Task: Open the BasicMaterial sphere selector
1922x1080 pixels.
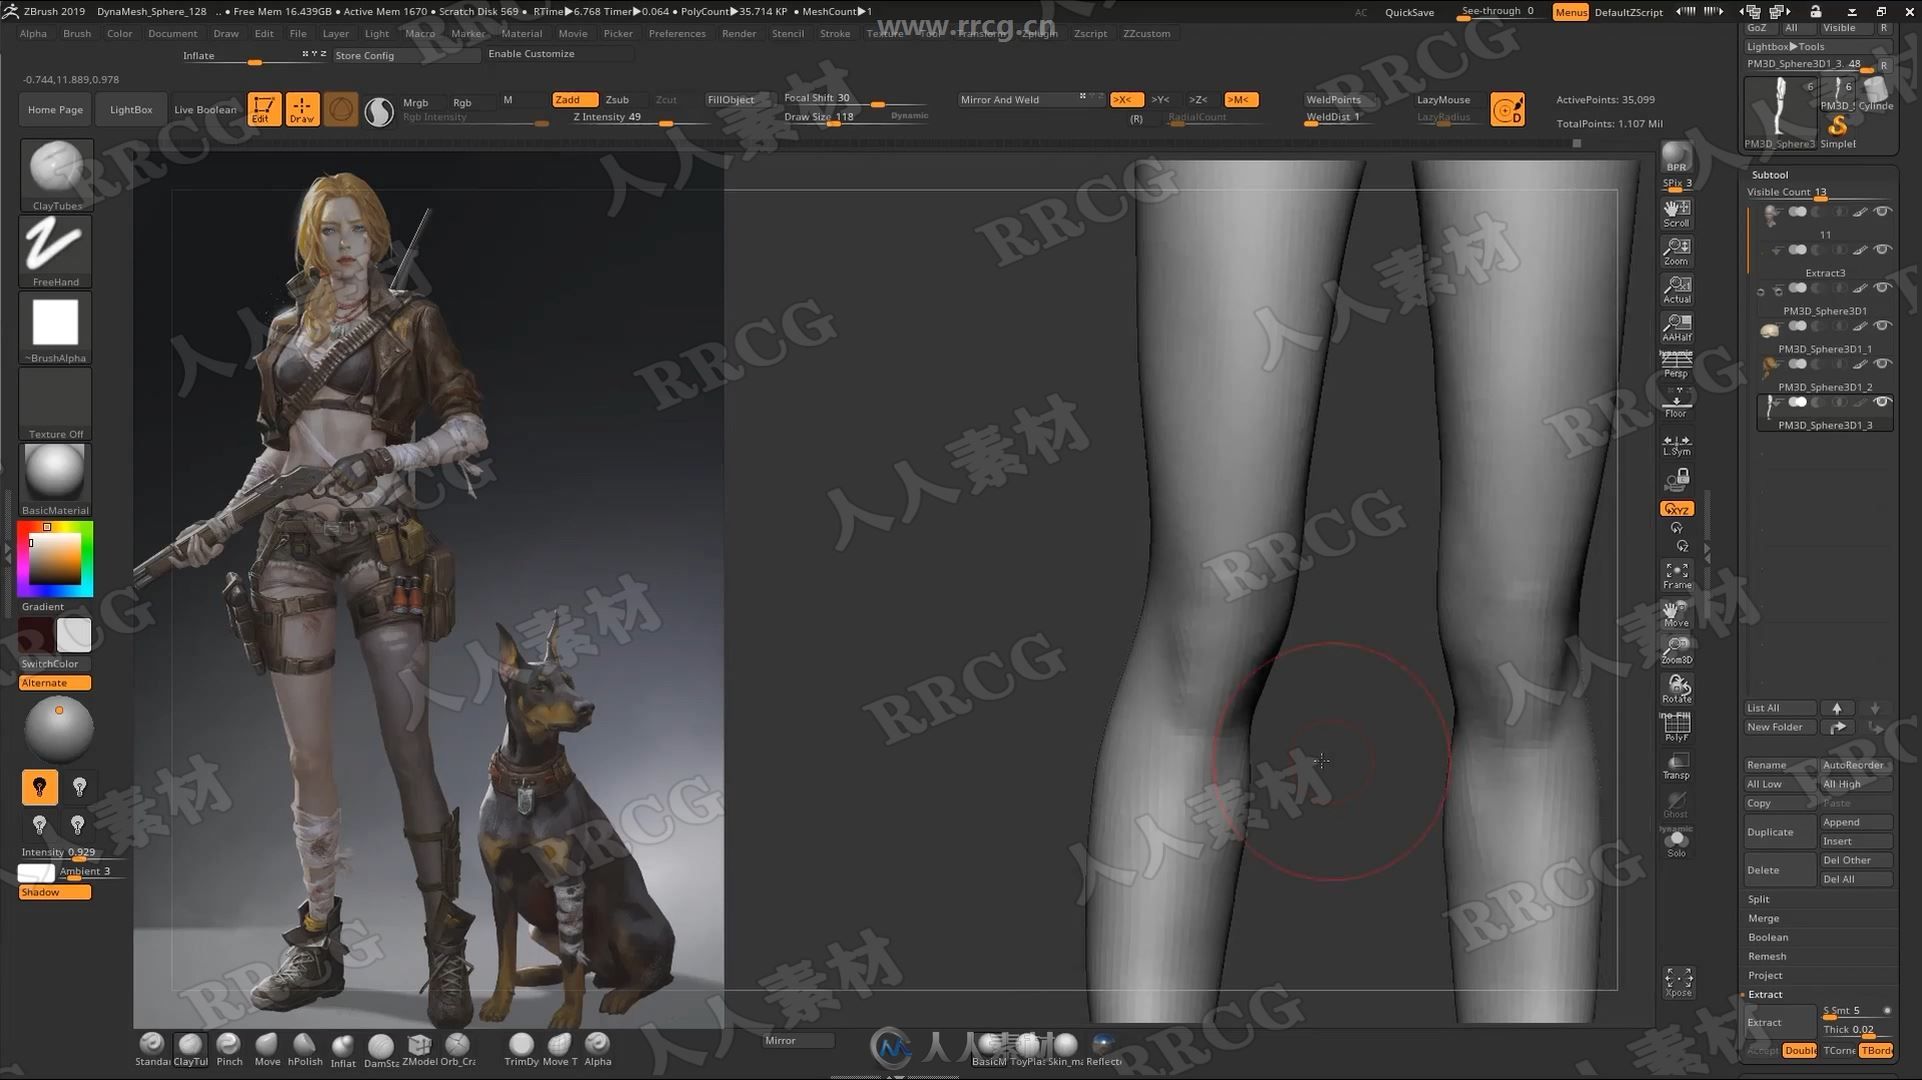Action: (x=56, y=479)
